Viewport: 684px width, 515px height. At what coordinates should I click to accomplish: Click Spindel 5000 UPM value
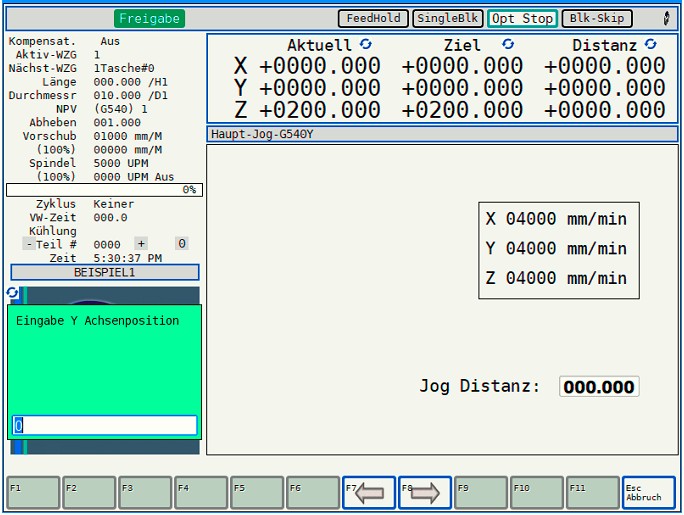tap(121, 164)
